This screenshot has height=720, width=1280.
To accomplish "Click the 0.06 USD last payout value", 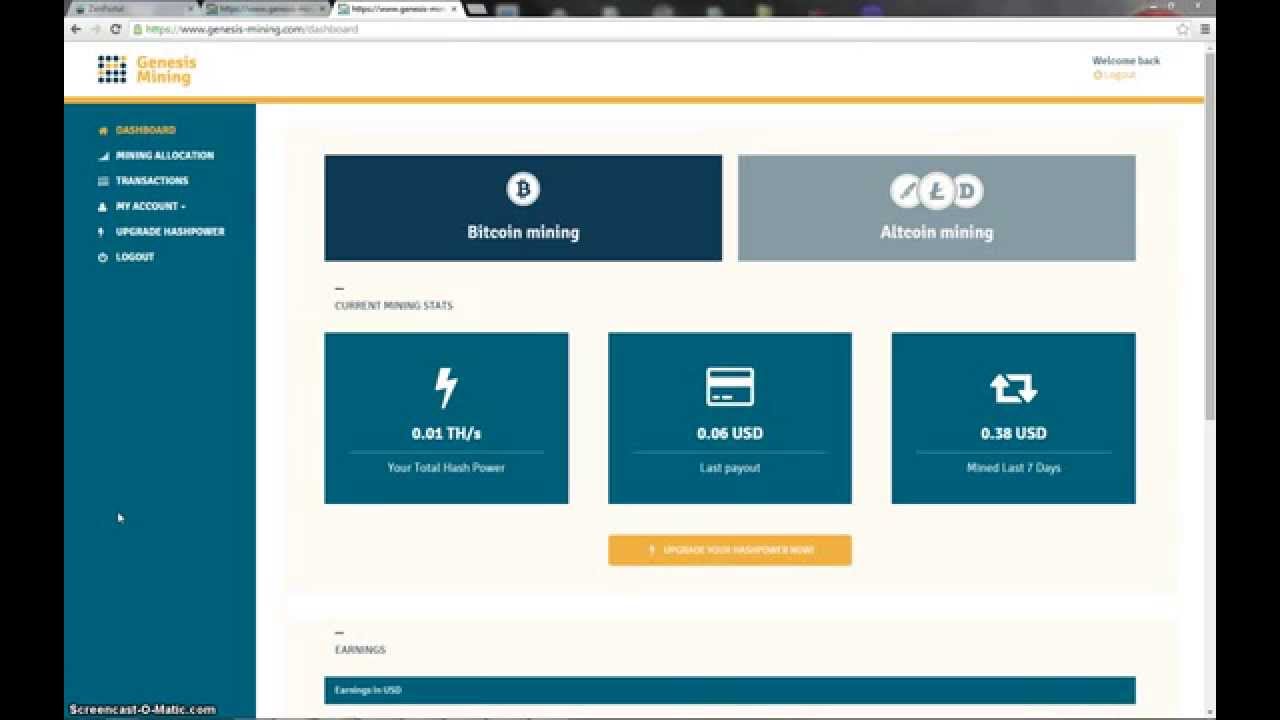I will click(x=730, y=433).
